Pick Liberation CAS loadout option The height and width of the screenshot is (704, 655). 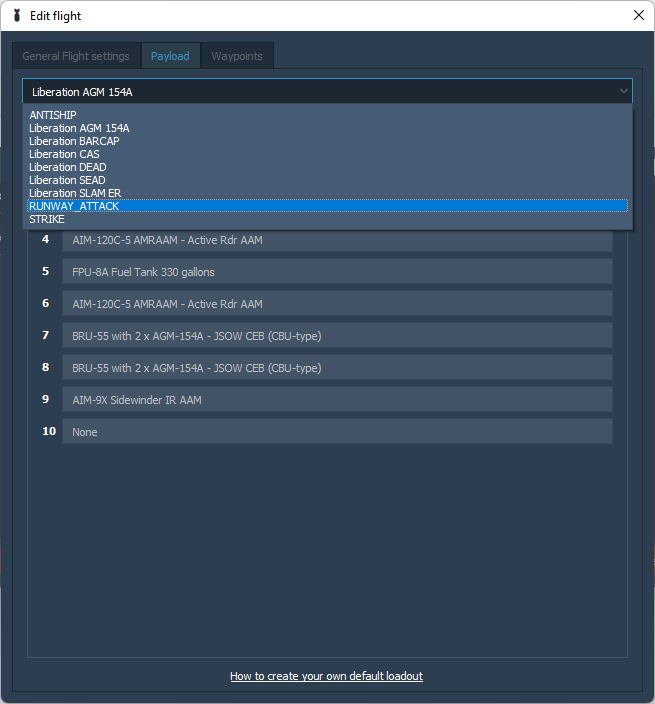[x=328, y=154]
